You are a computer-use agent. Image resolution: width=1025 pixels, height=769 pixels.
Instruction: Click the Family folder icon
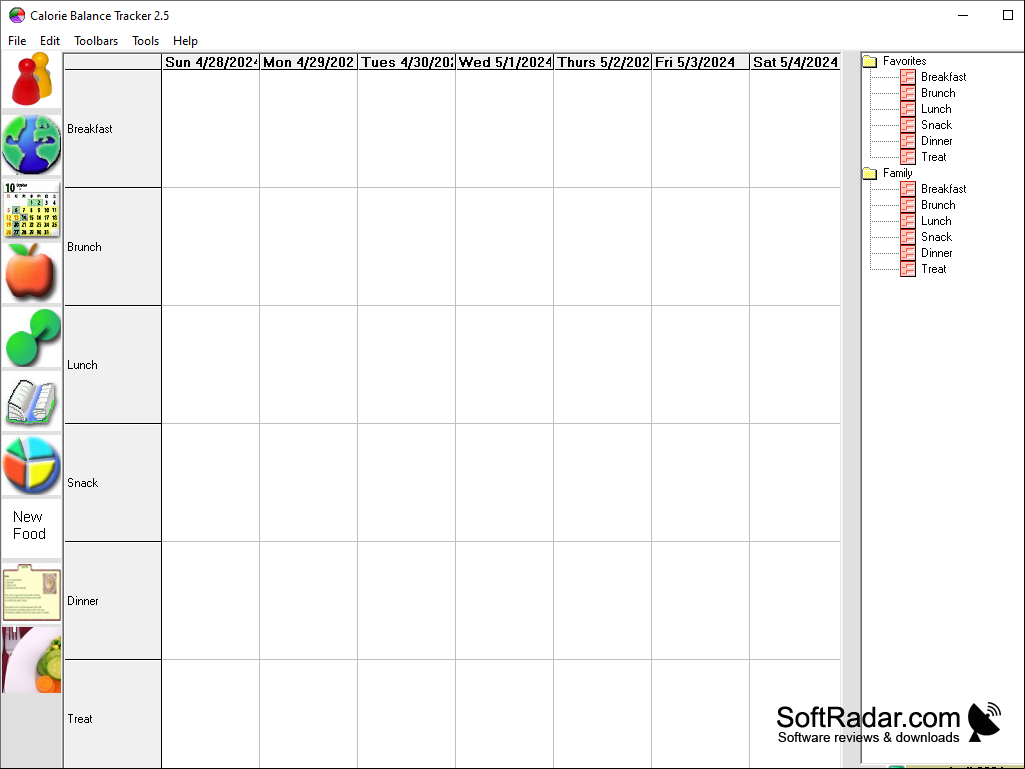click(x=869, y=173)
